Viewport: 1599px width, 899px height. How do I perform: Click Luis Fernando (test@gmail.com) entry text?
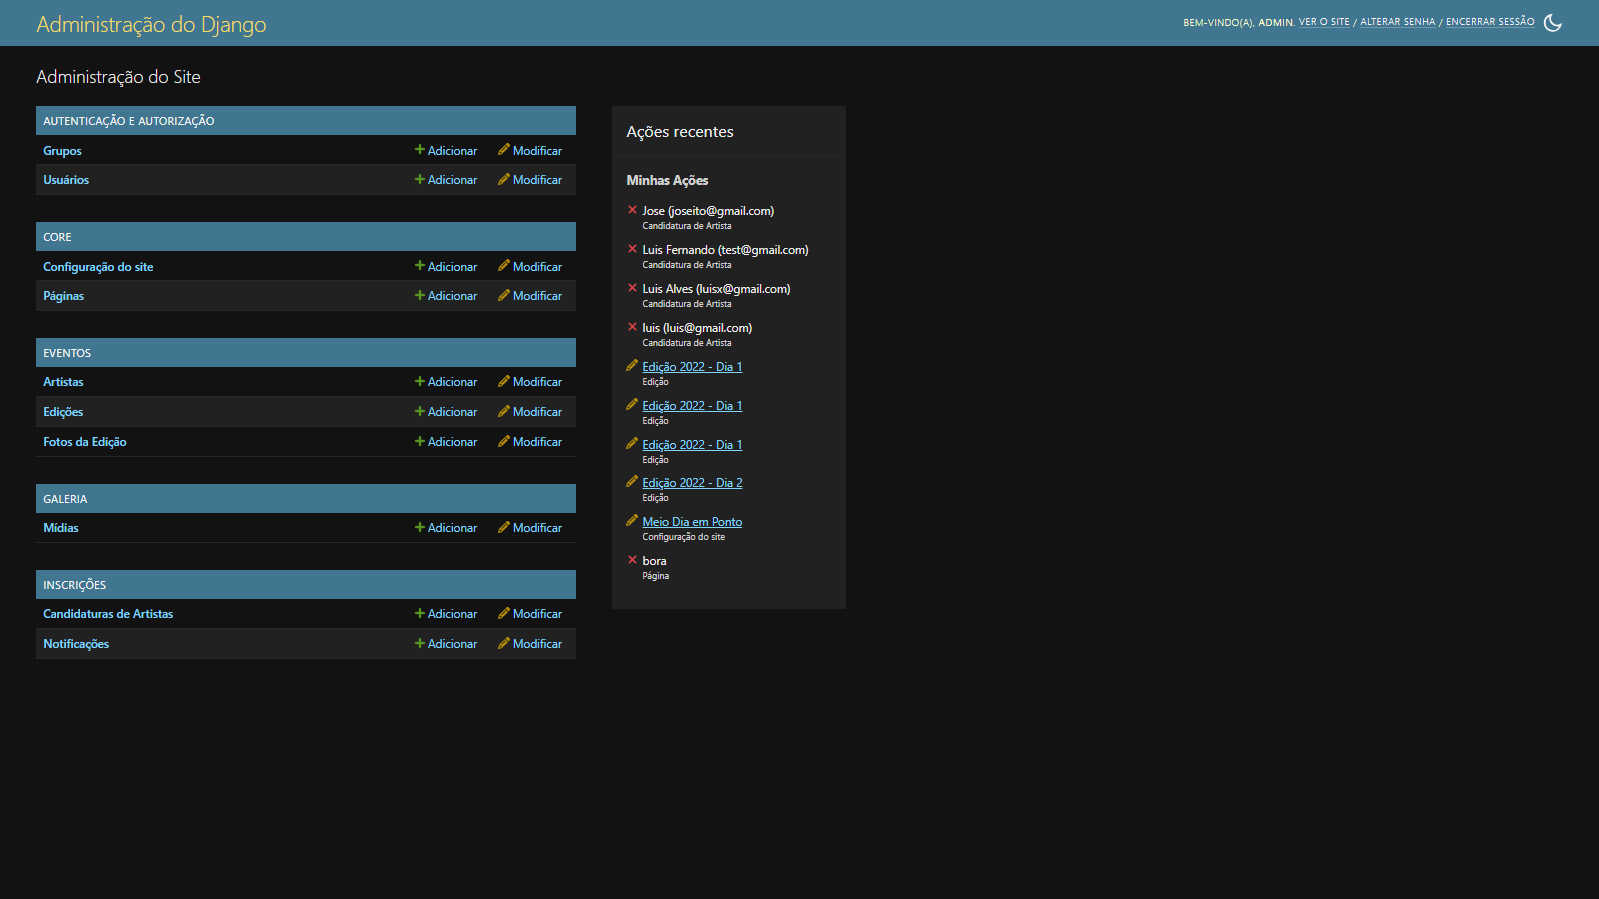(725, 250)
